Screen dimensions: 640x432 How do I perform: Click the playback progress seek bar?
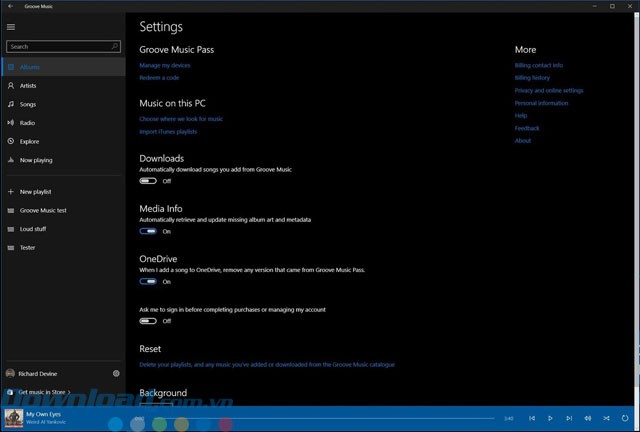click(x=300, y=418)
